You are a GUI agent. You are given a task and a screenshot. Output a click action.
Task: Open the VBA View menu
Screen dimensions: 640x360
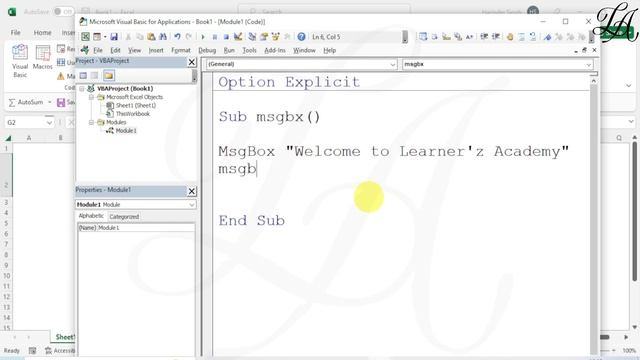click(x=135, y=50)
